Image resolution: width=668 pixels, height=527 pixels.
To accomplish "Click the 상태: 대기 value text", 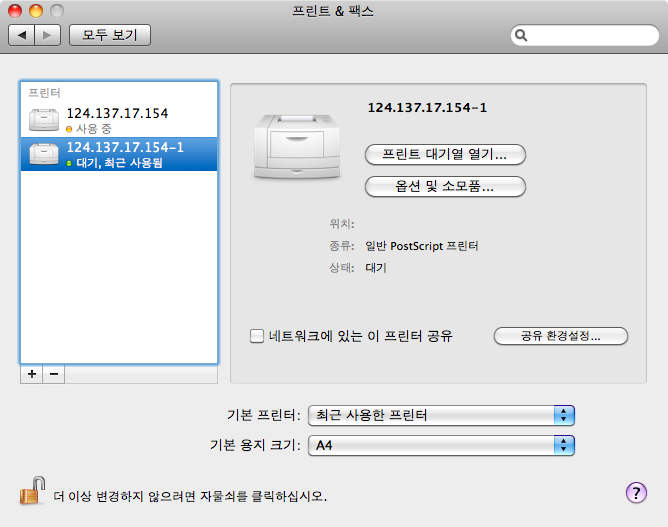I will [376, 268].
